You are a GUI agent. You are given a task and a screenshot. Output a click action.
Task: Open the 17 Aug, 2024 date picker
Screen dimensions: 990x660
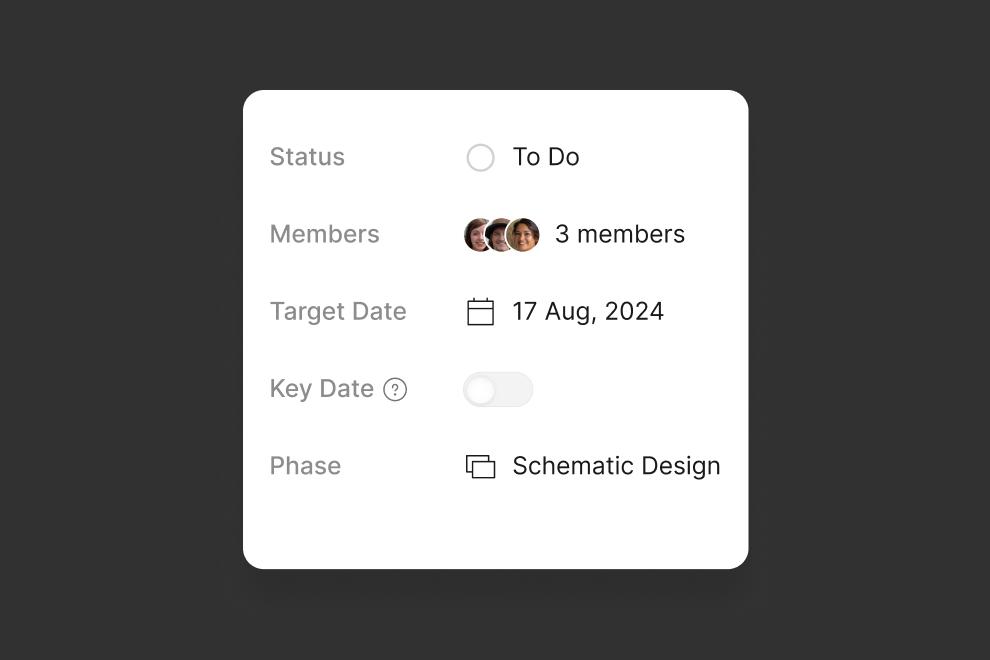pyautogui.click(x=588, y=311)
